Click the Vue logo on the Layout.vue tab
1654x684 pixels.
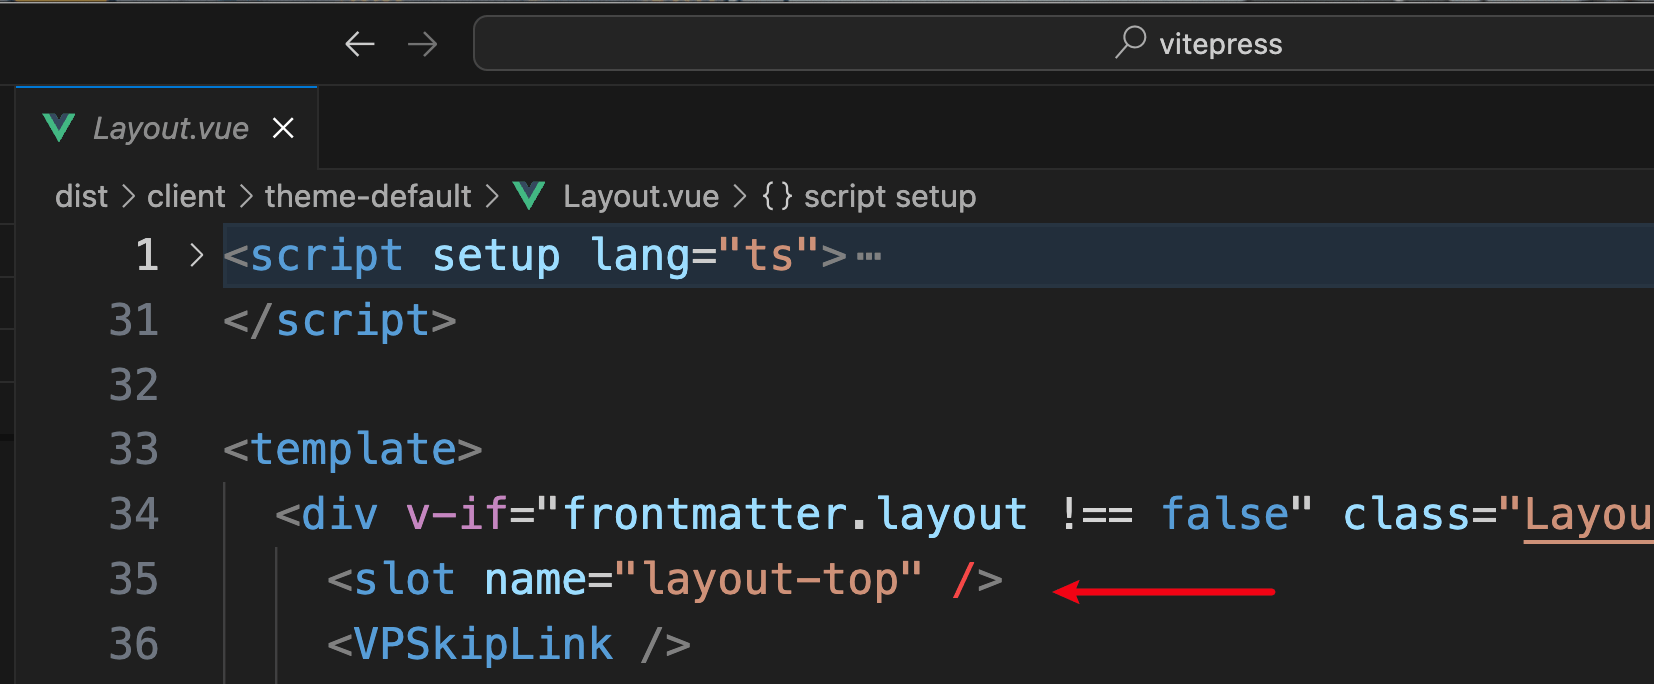click(x=59, y=128)
